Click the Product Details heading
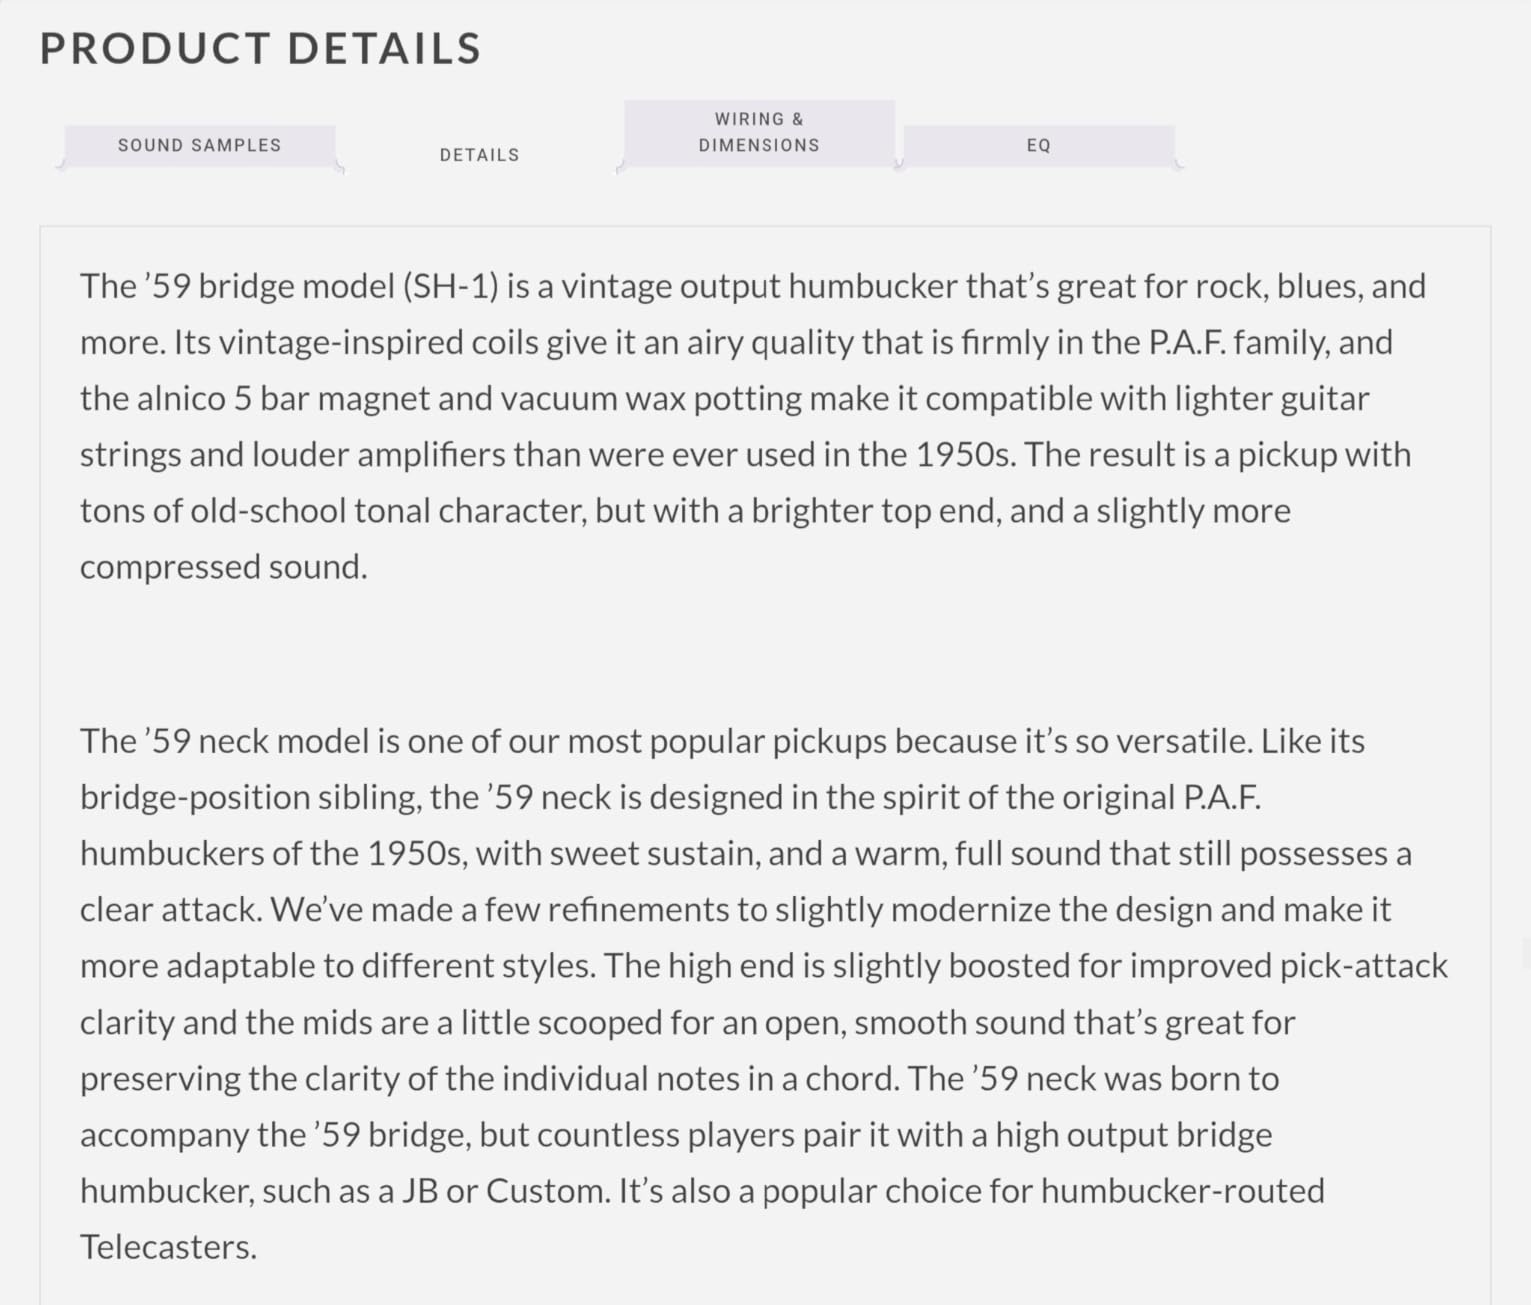 click(261, 48)
